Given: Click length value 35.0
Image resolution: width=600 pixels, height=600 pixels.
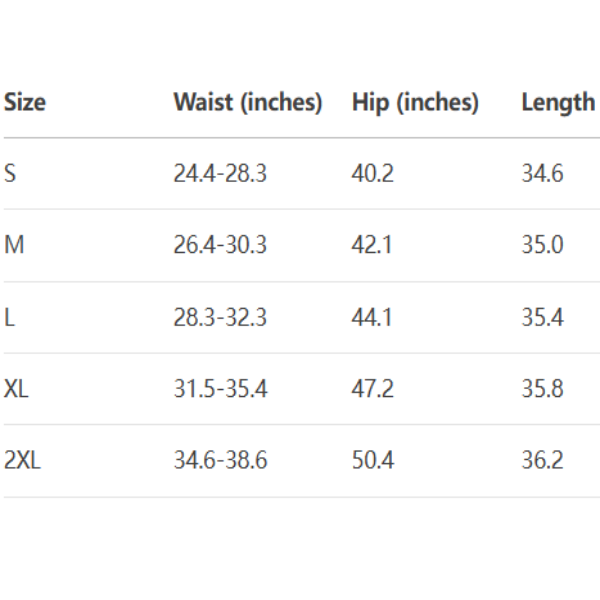Looking at the screenshot, I should click(x=542, y=245).
